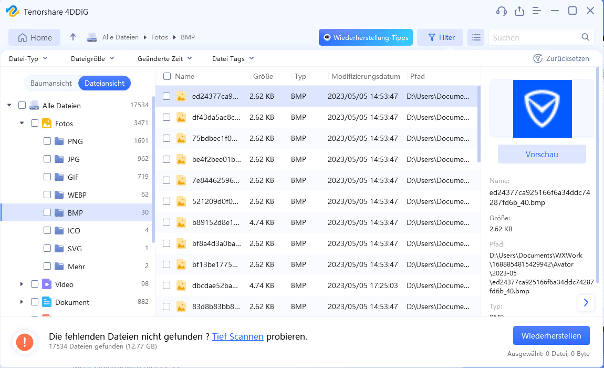Tick the checkbox for the PNG folder

47,141
